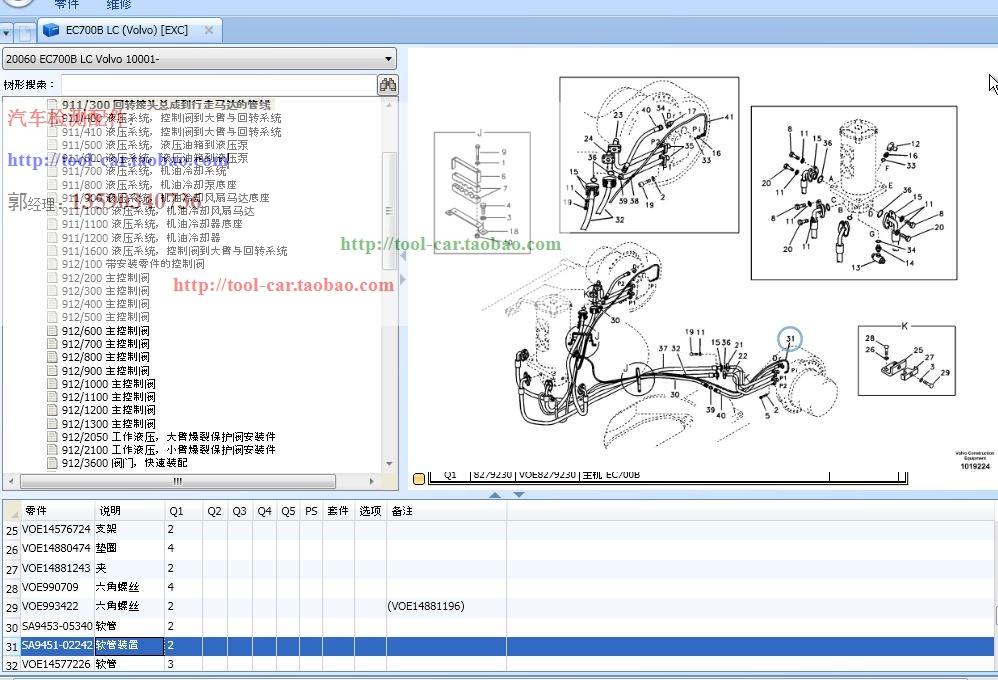Focus the tree search input field
998x680 pixels.
tap(219, 85)
